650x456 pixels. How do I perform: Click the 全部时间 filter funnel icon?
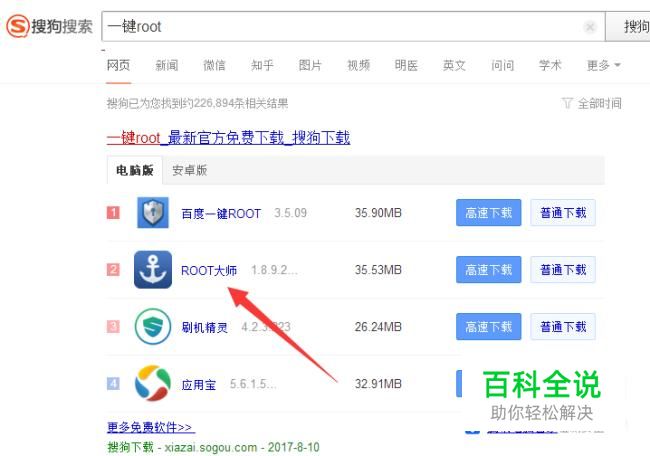(567, 103)
